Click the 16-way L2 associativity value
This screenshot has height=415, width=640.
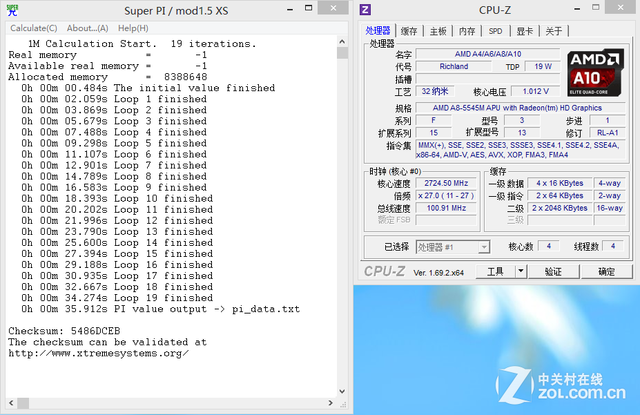[609, 208]
